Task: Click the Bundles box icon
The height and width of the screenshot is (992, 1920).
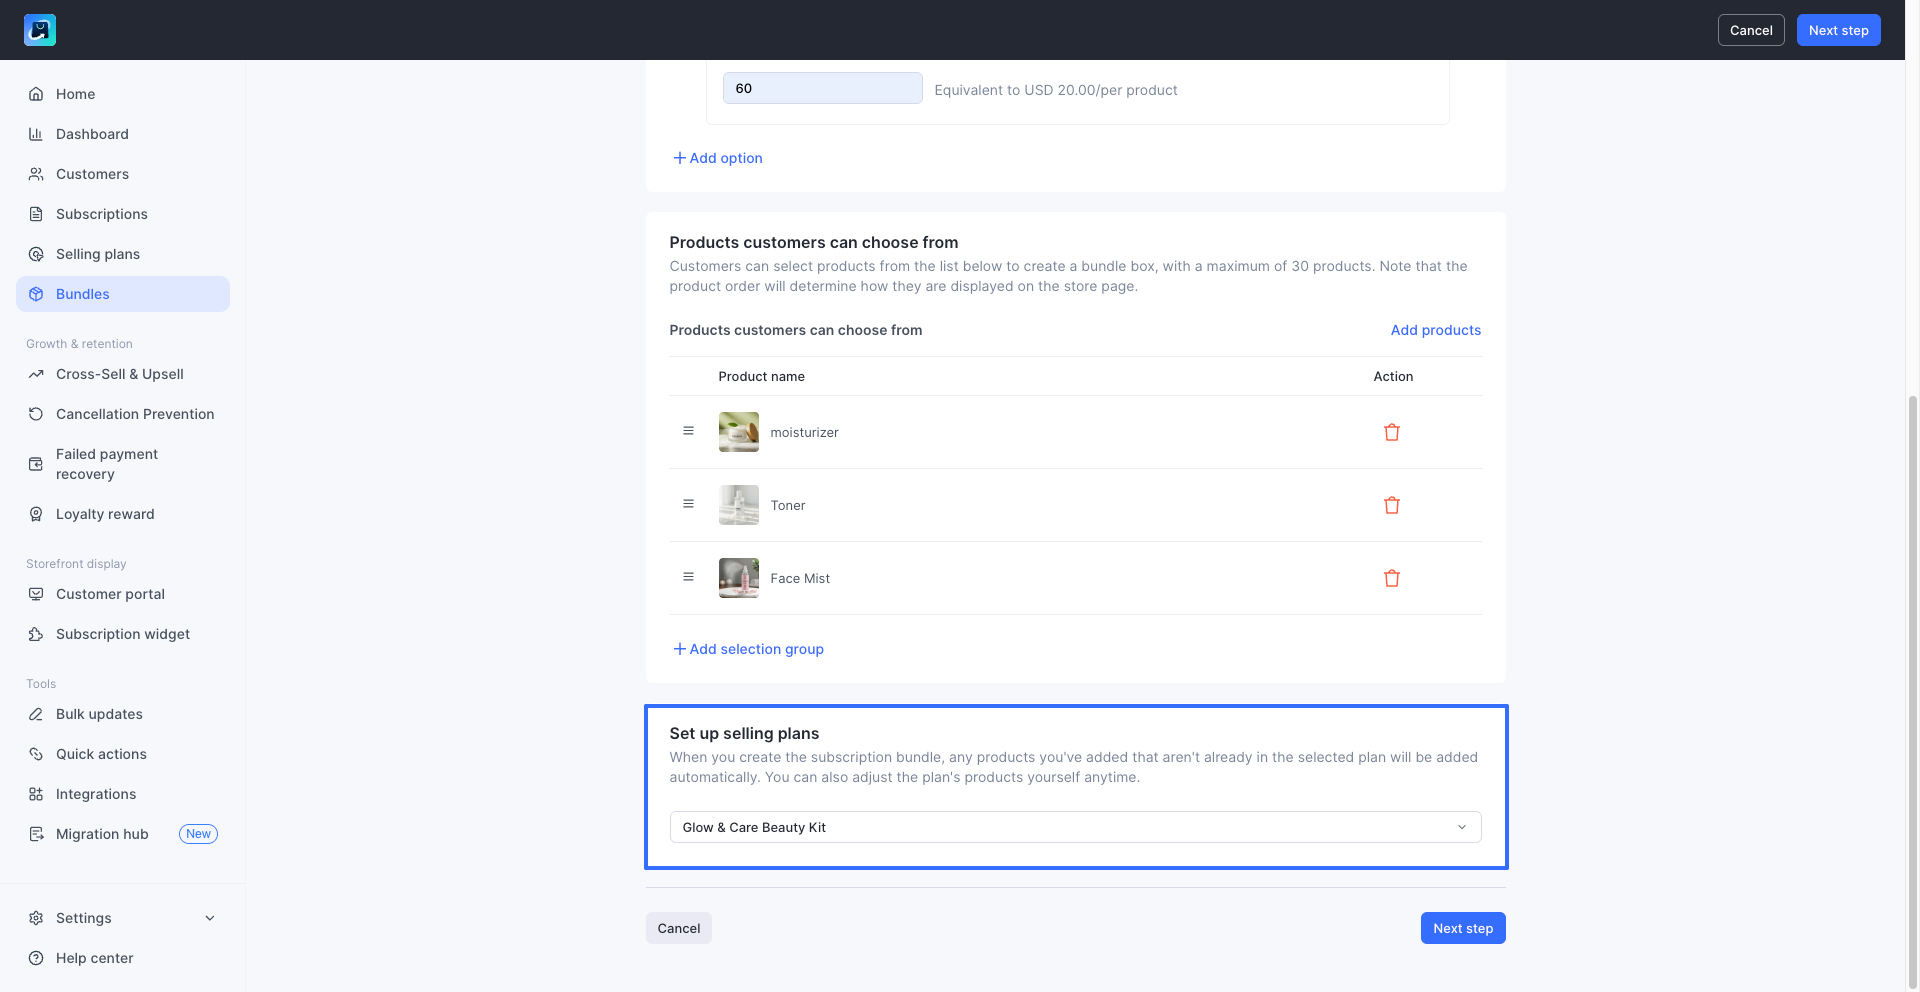Action: (x=36, y=294)
